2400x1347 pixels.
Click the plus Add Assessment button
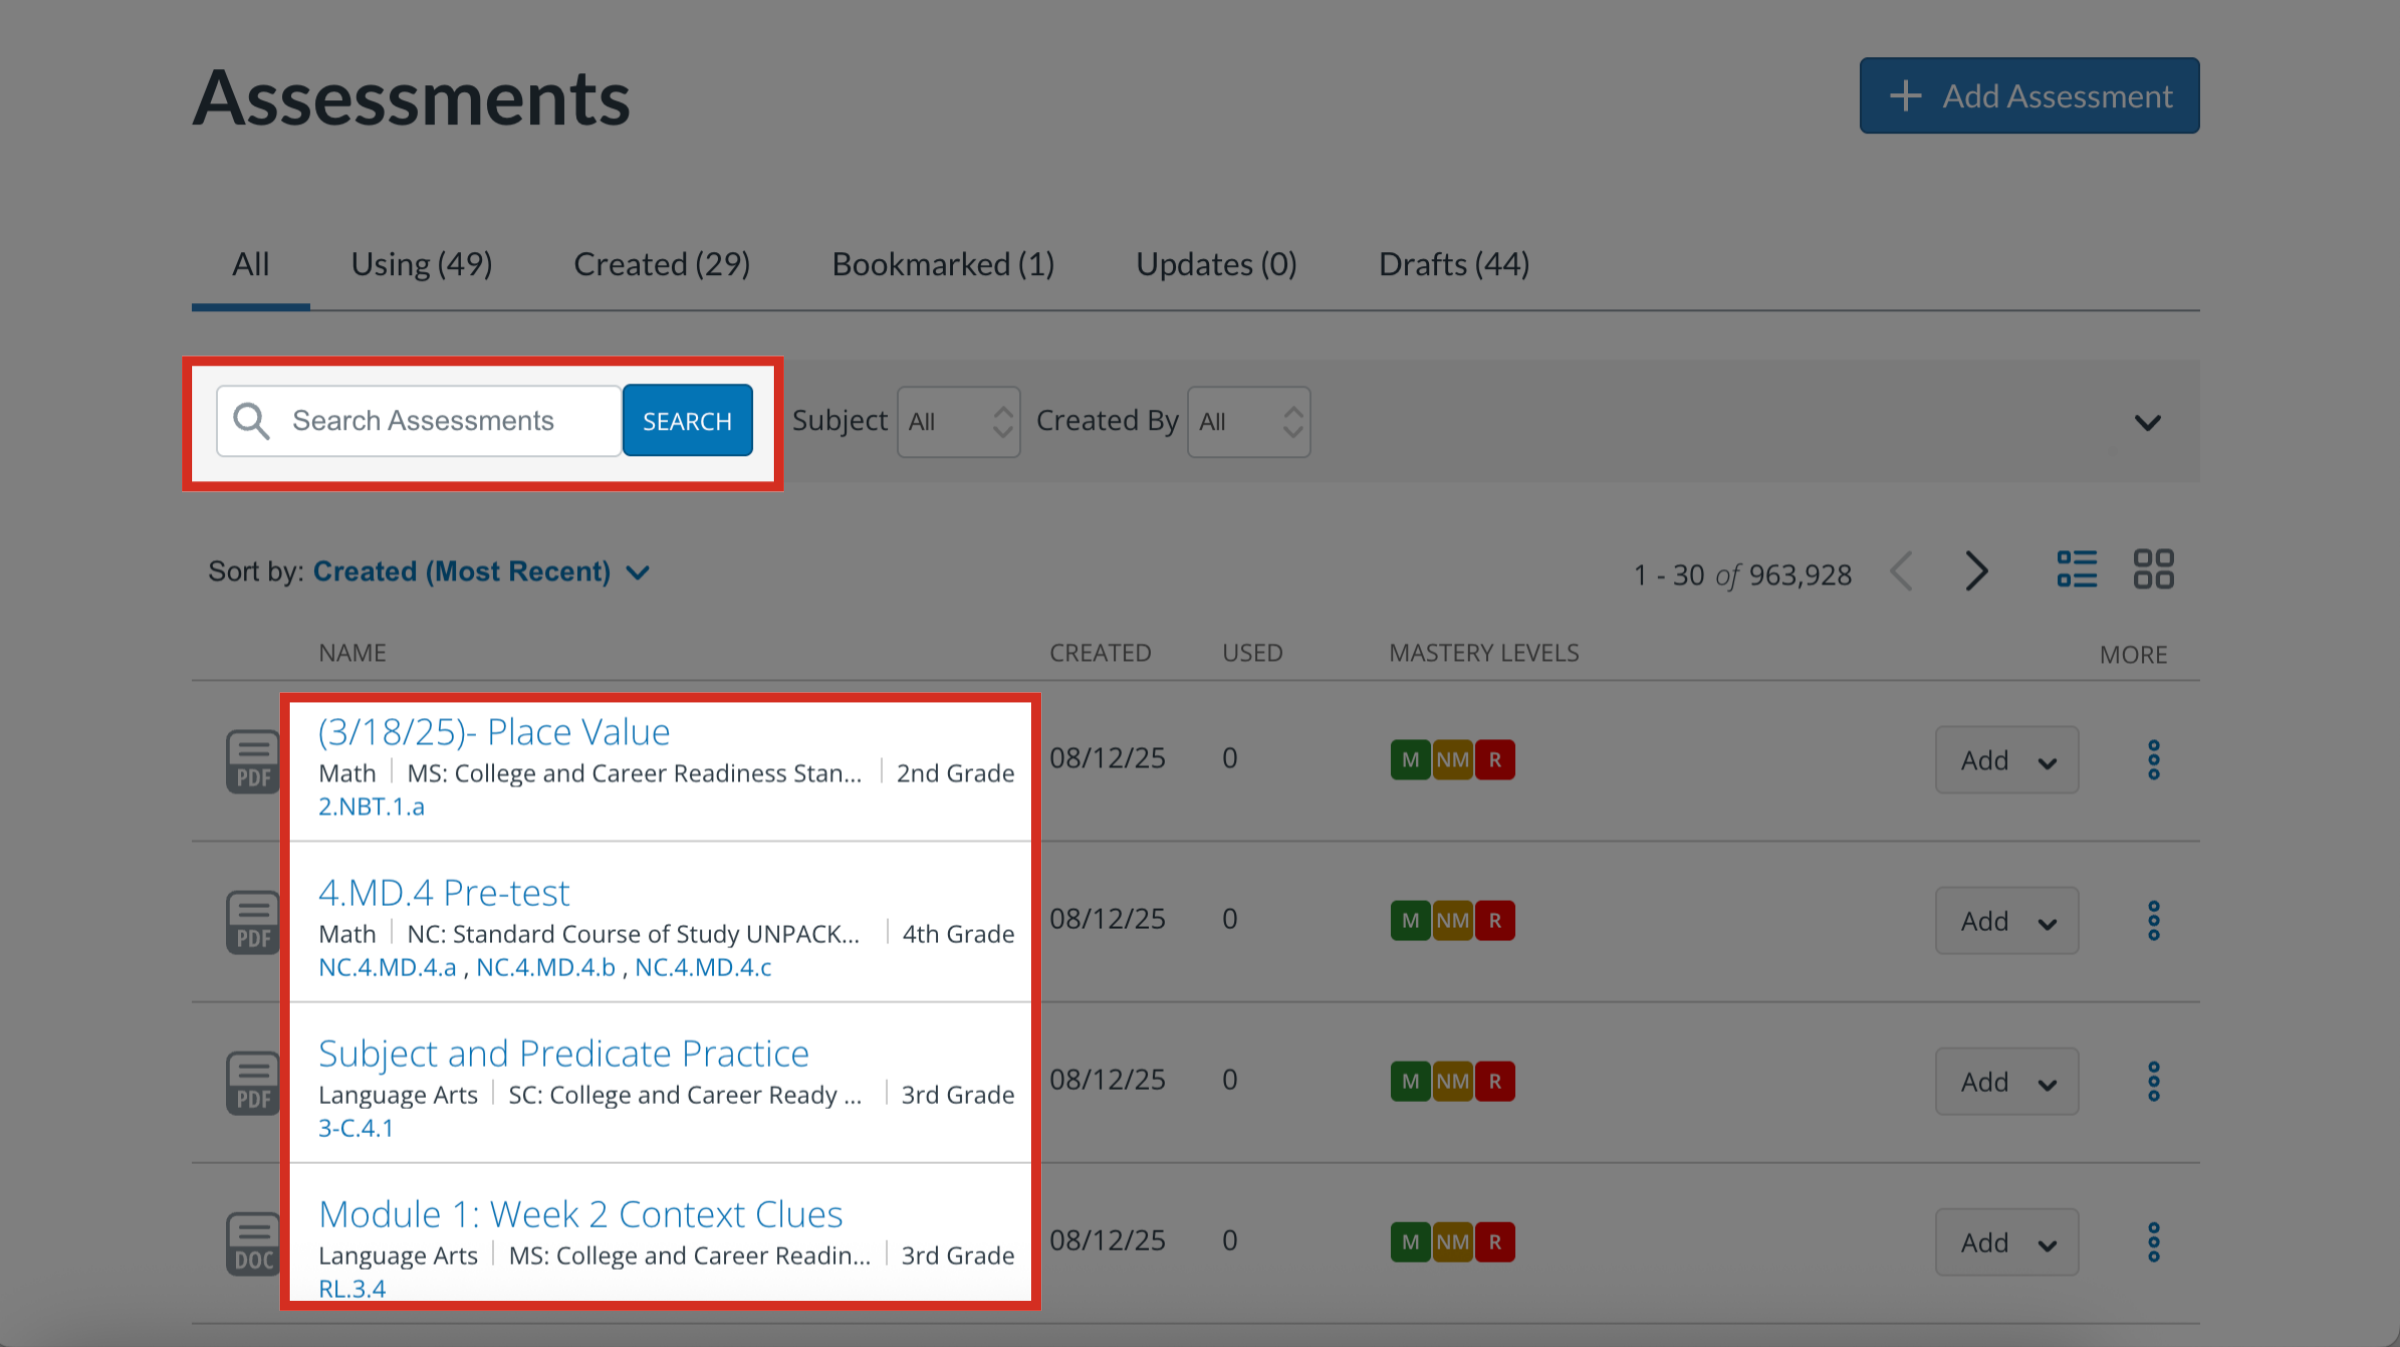click(x=2028, y=95)
